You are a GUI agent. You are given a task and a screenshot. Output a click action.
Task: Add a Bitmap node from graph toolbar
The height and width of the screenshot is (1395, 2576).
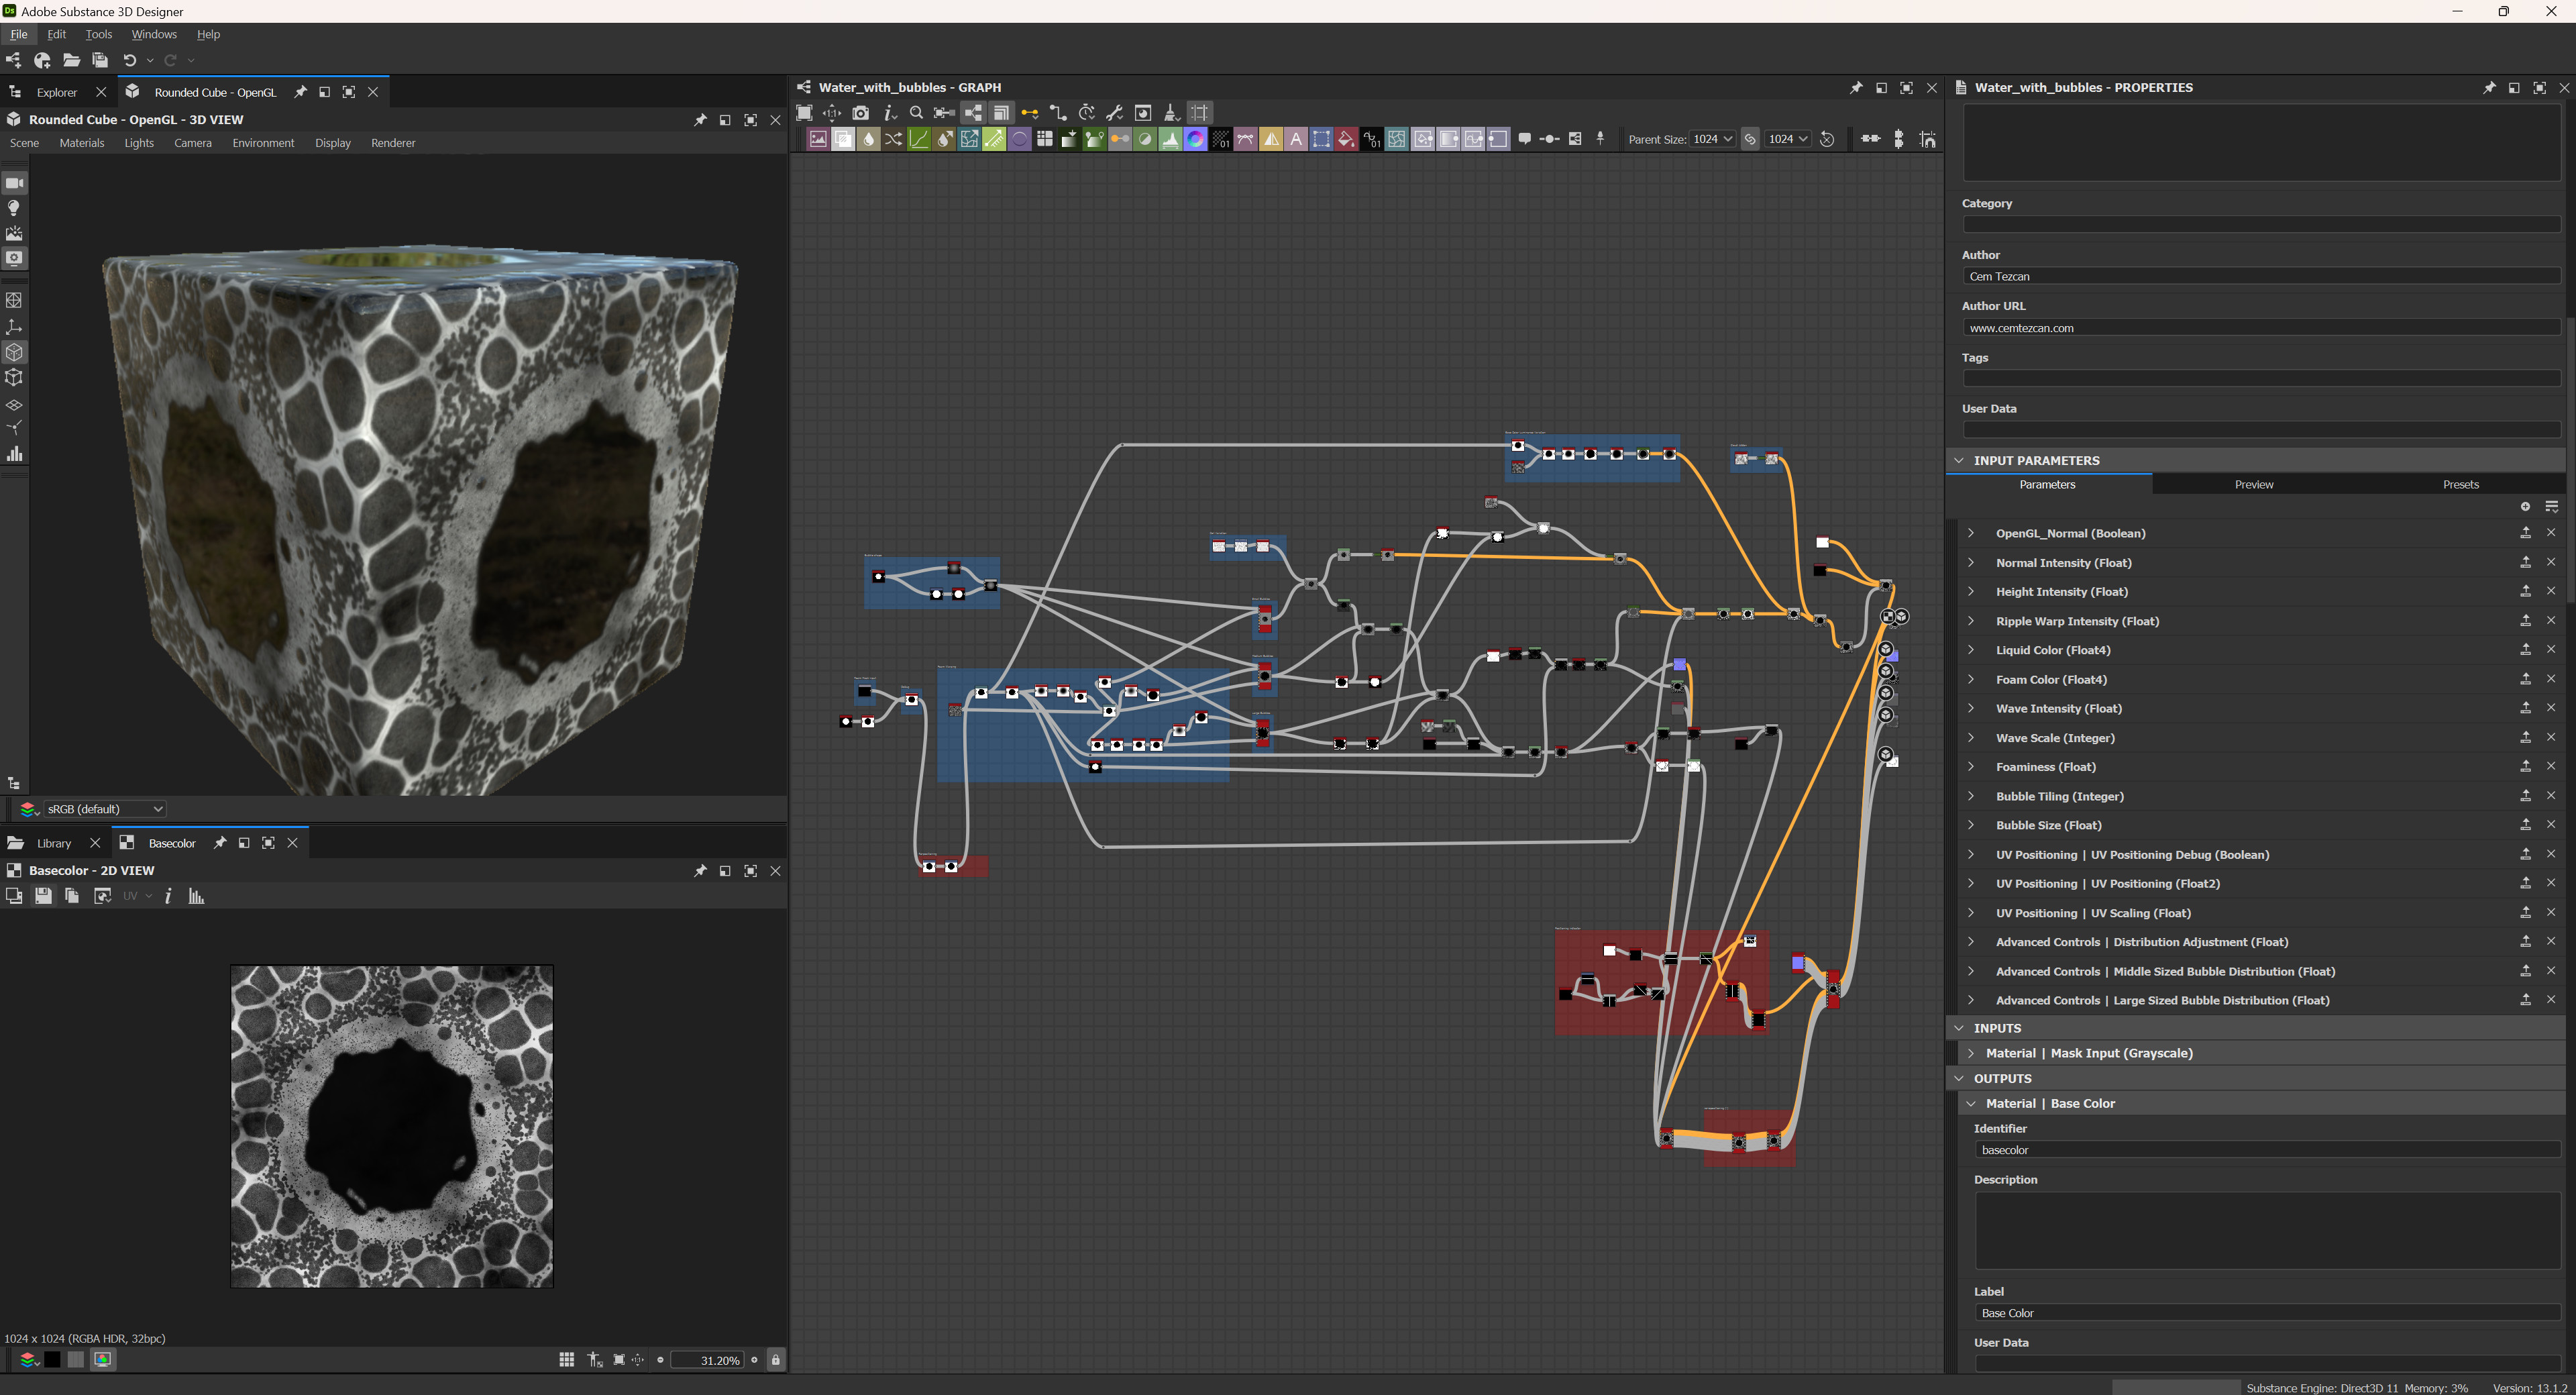pos(818,139)
